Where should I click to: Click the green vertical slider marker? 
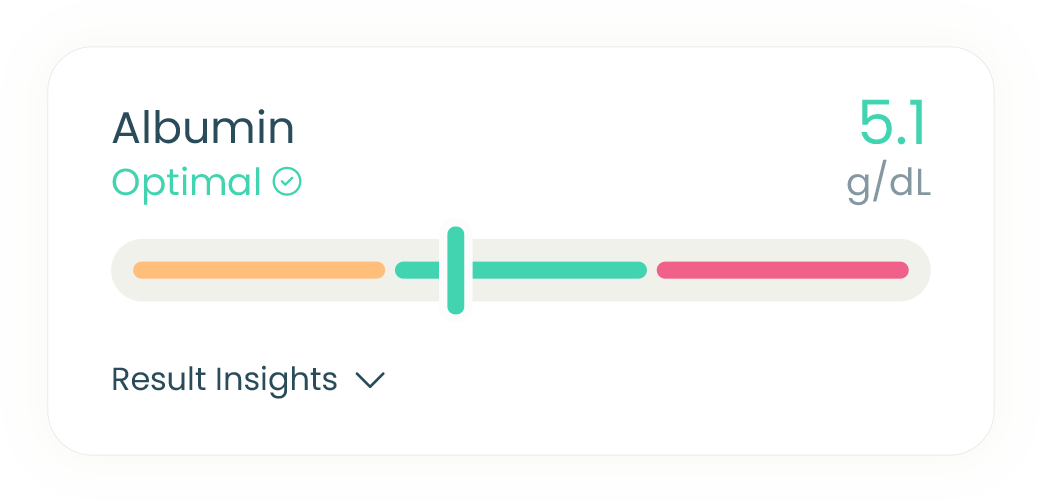point(456,270)
